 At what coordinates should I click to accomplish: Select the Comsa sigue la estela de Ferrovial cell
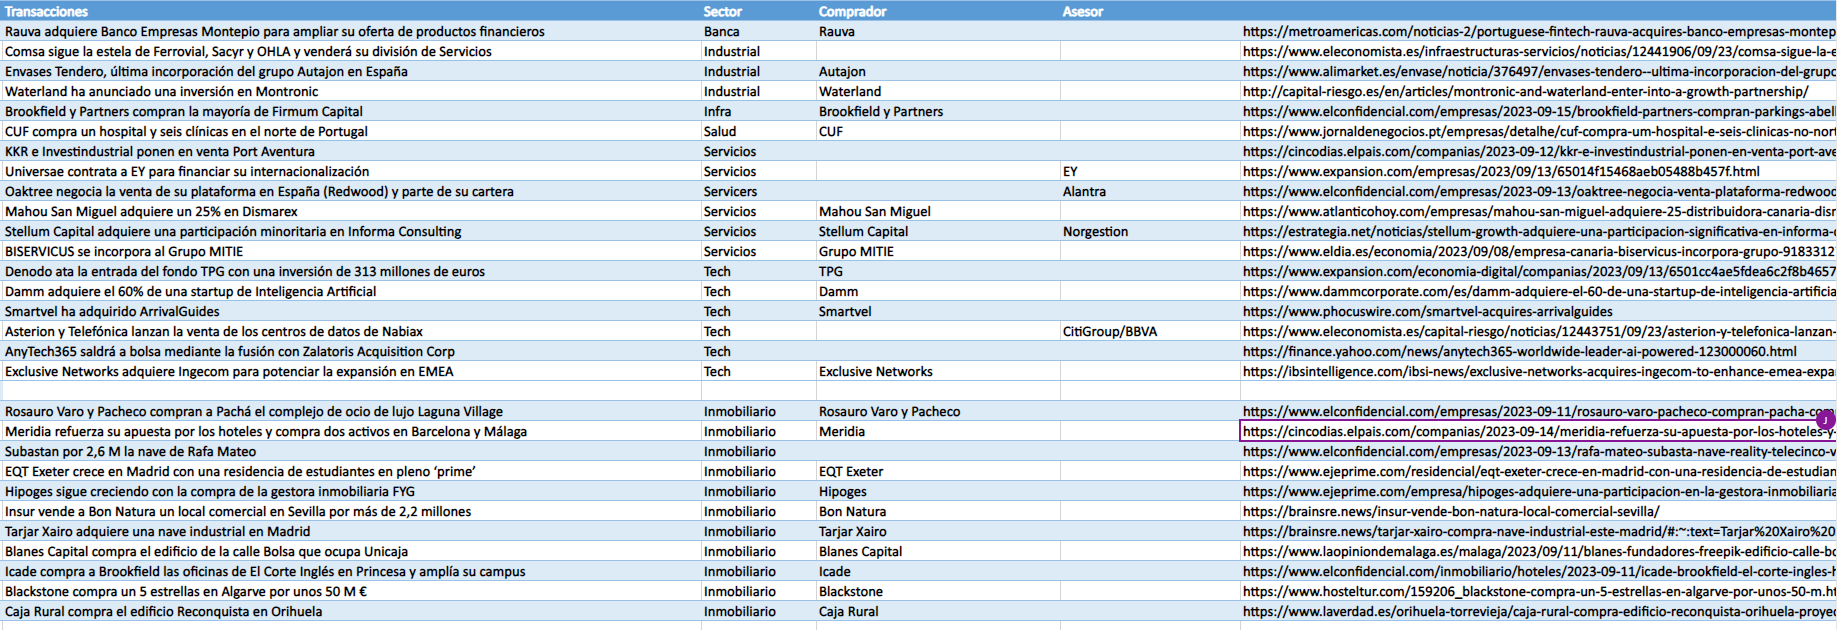(350, 51)
